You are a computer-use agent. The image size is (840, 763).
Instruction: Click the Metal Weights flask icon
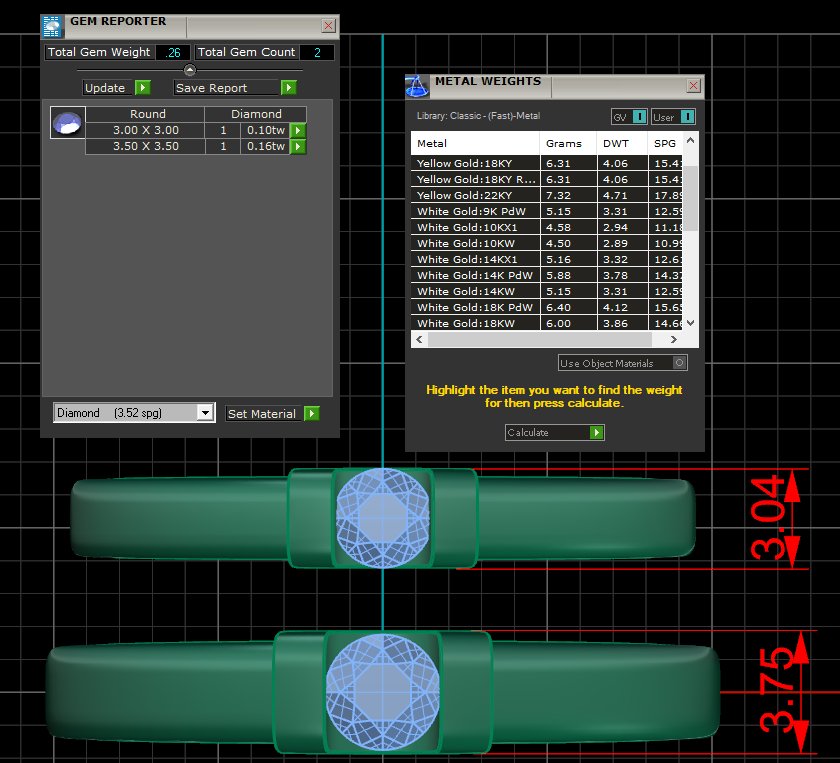pyautogui.click(x=417, y=87)
